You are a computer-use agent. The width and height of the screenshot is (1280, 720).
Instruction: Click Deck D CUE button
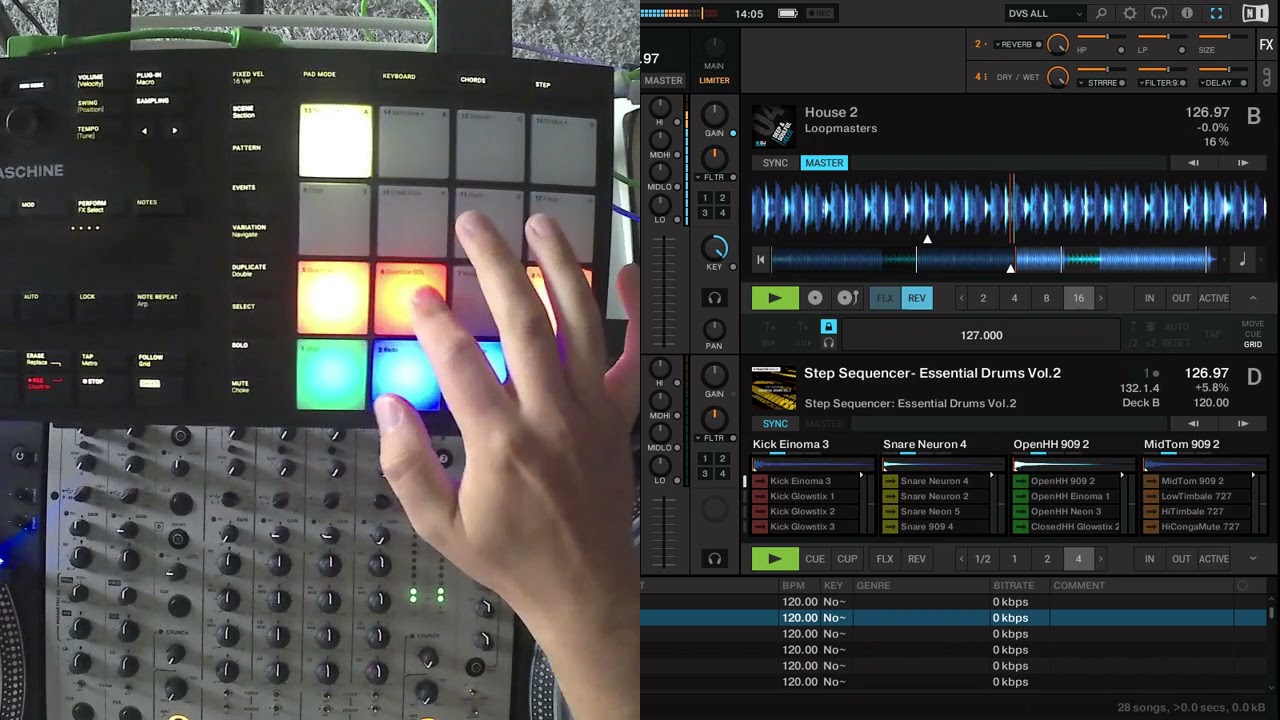click(x=815, y=559)
